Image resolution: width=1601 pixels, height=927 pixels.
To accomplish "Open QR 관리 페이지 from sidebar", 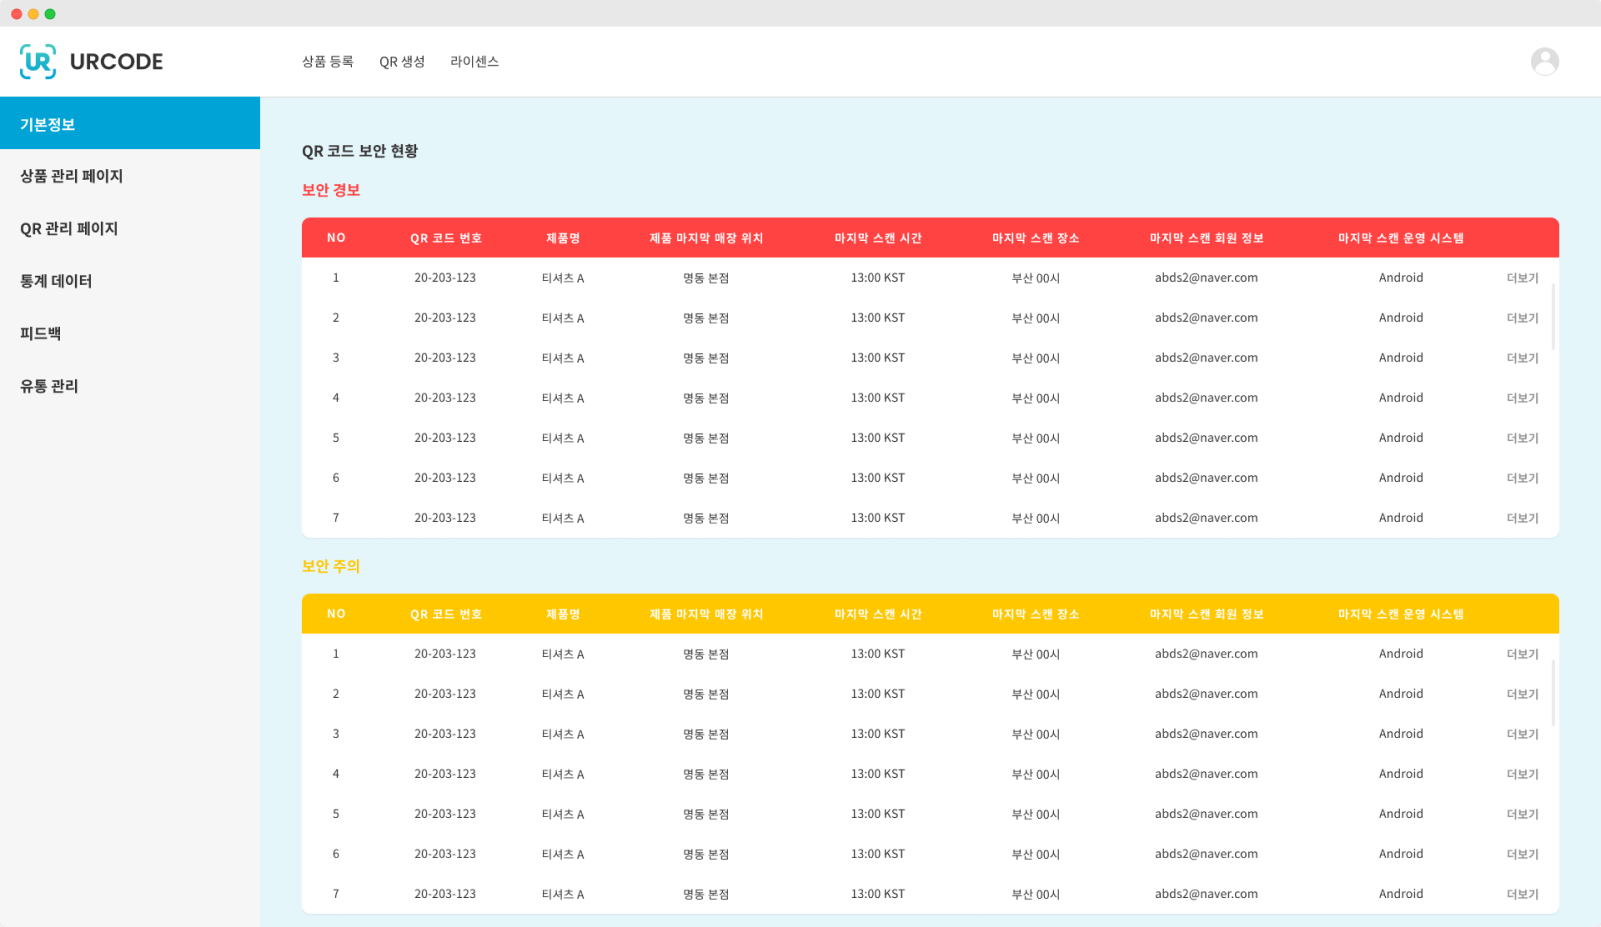I will [x=69, y=229].
